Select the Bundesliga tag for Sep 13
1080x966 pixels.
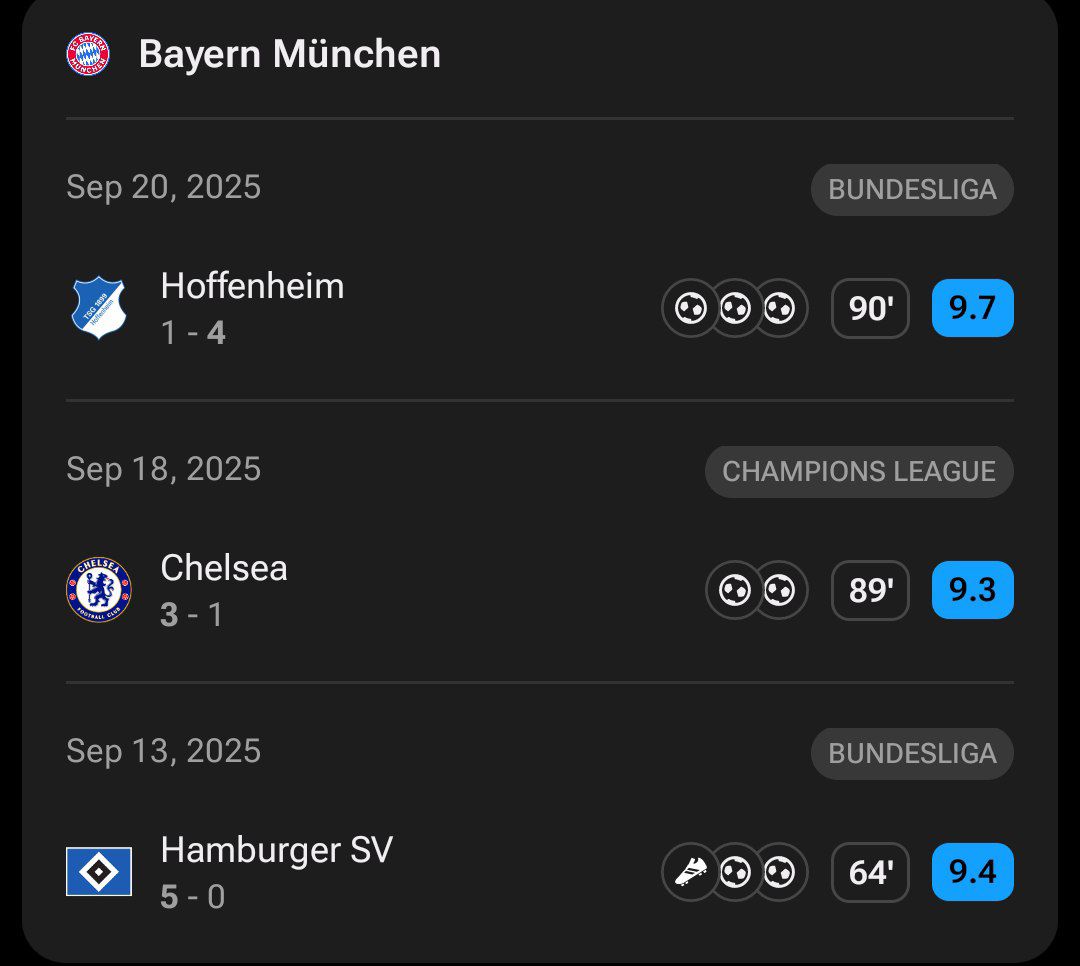pos(912,754)
